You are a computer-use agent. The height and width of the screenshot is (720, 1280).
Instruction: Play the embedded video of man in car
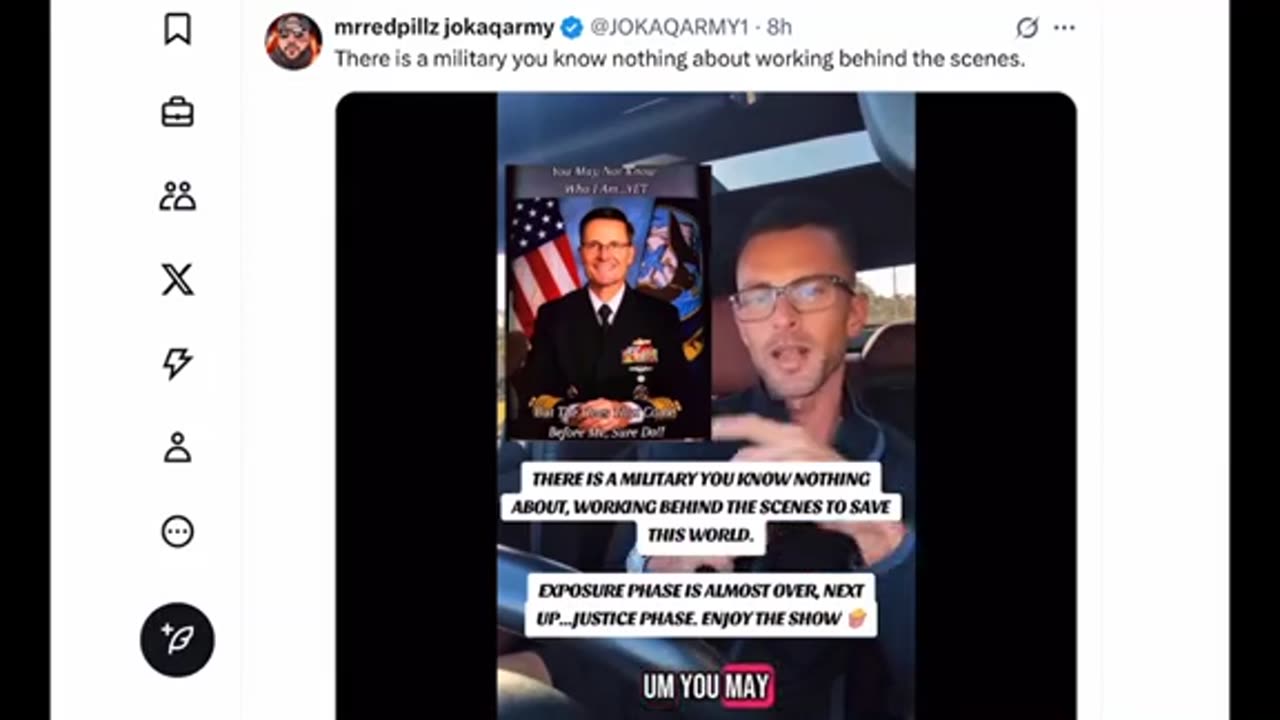click(706, 406)
